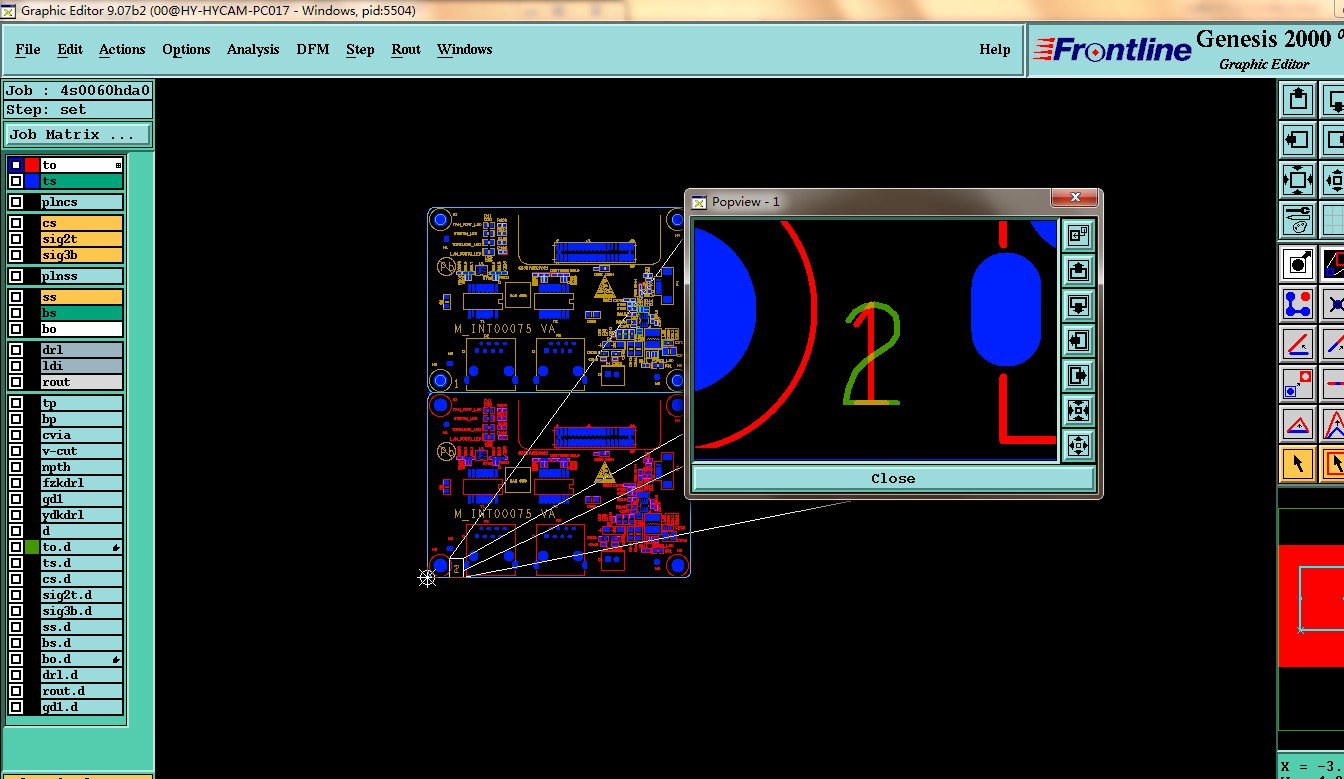Screen dimensions: 1344x779
Task: Click the pan left icon in Popview
Action: (1078, 340)
